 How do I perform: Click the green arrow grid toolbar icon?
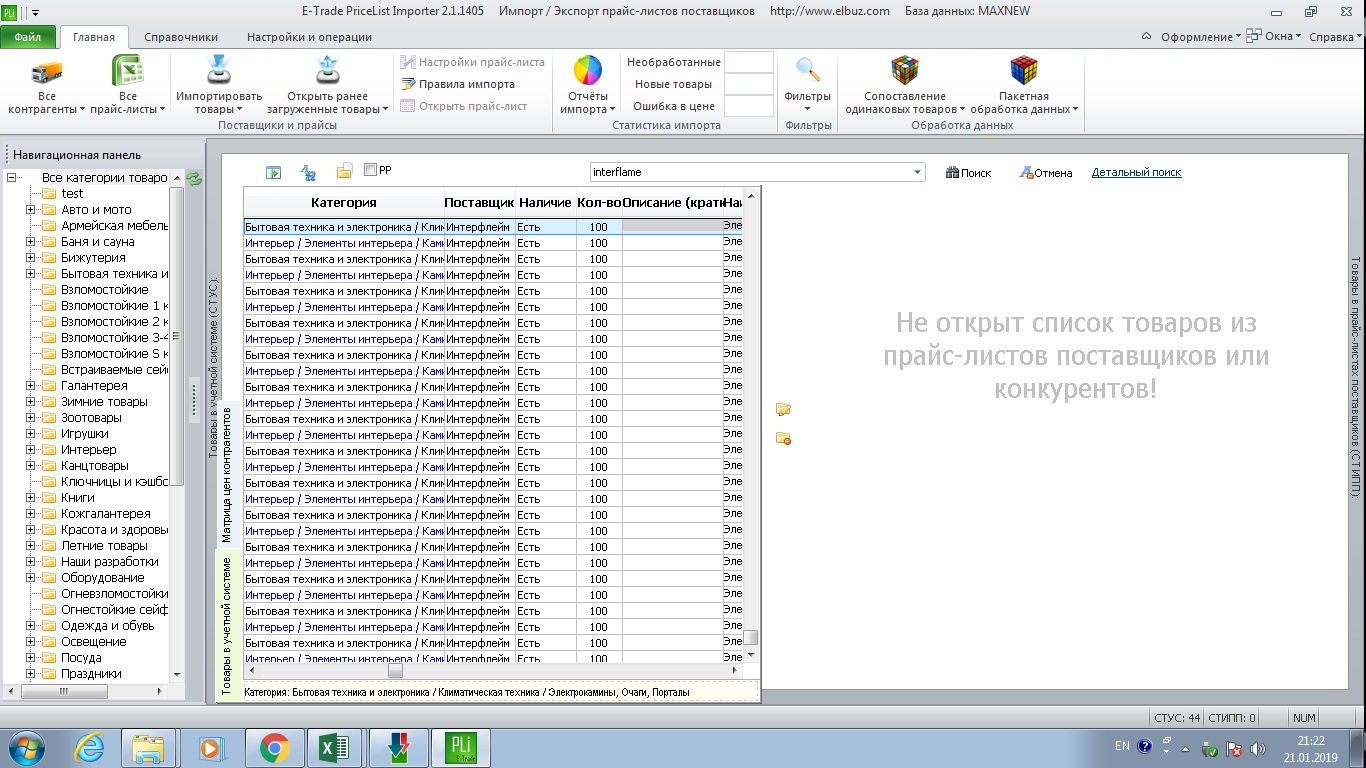[273, 172]
